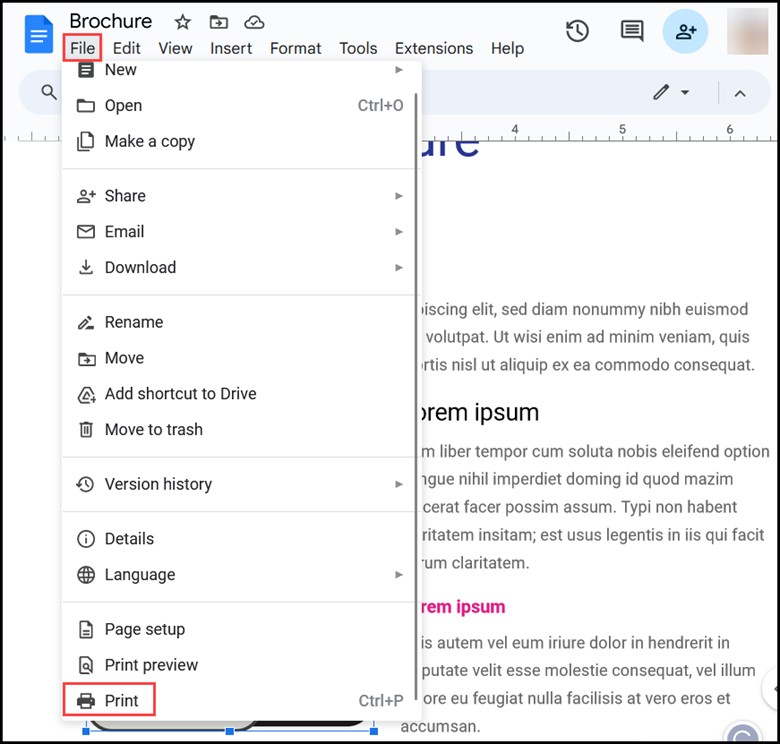
Task: Expand the Download submenu arrow
Action: [x=398, y=268]
